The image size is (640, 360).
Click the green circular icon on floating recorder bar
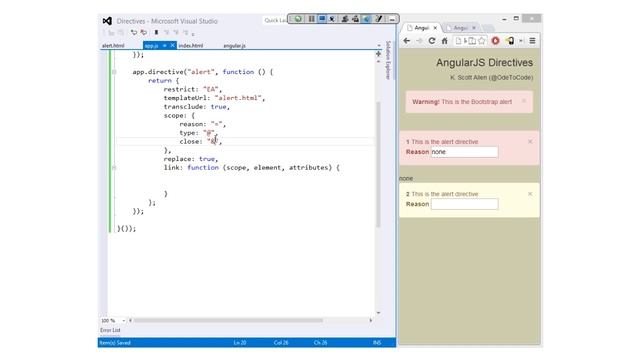click(298, 19)
